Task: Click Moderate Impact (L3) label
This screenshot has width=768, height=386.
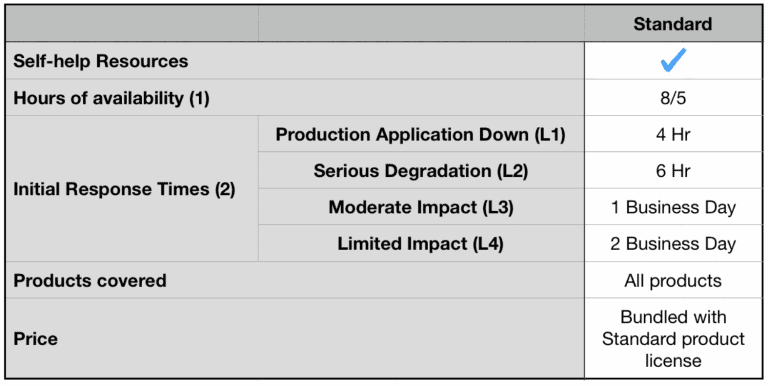Action: tap(421, 207)
